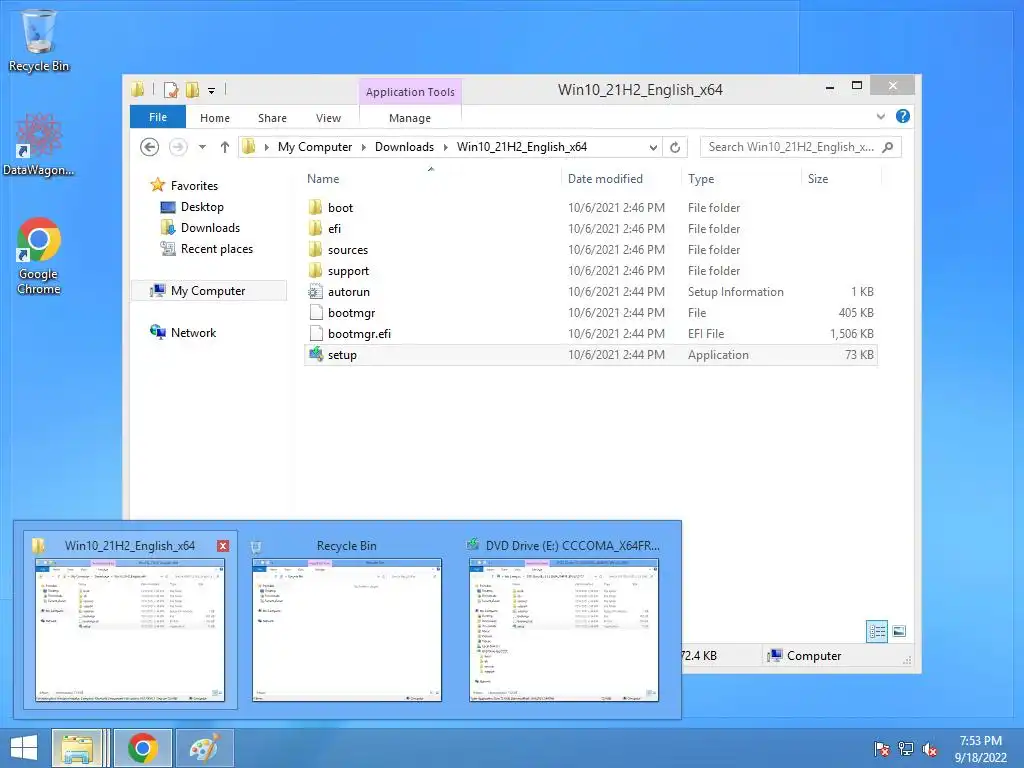Click File Explorer taskbar button

(x=77, y=748)
